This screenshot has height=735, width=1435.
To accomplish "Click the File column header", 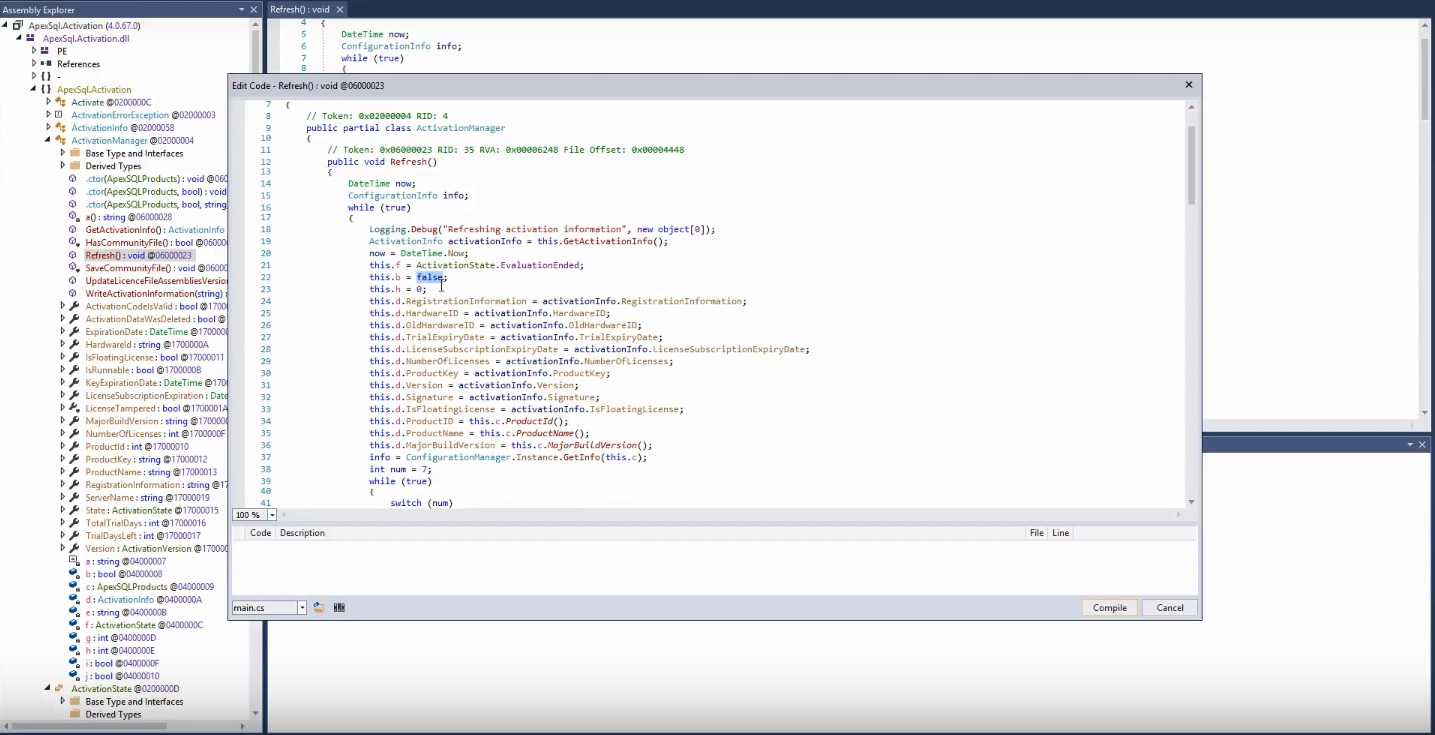I will pyautogui.click(x=1037, y=533).
